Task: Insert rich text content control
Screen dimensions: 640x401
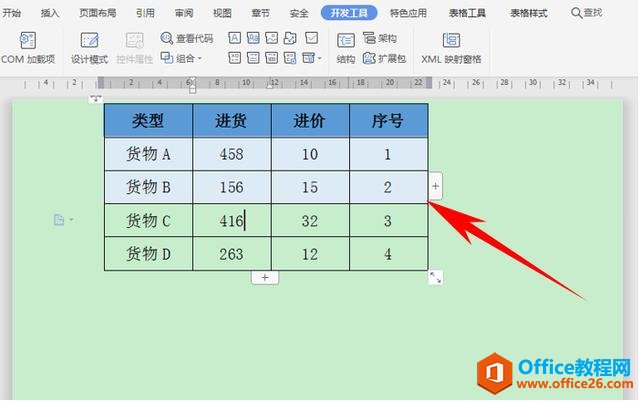Action: (234, 38)
